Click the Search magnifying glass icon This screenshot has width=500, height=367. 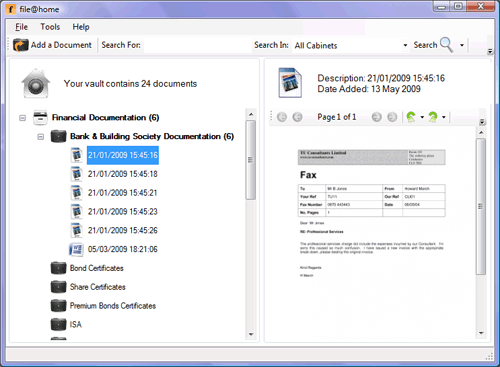446,45
